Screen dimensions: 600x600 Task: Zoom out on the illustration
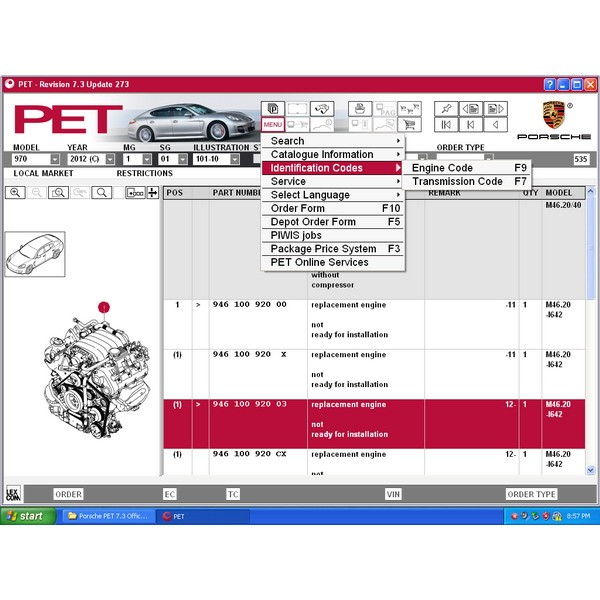click(37, 192)
